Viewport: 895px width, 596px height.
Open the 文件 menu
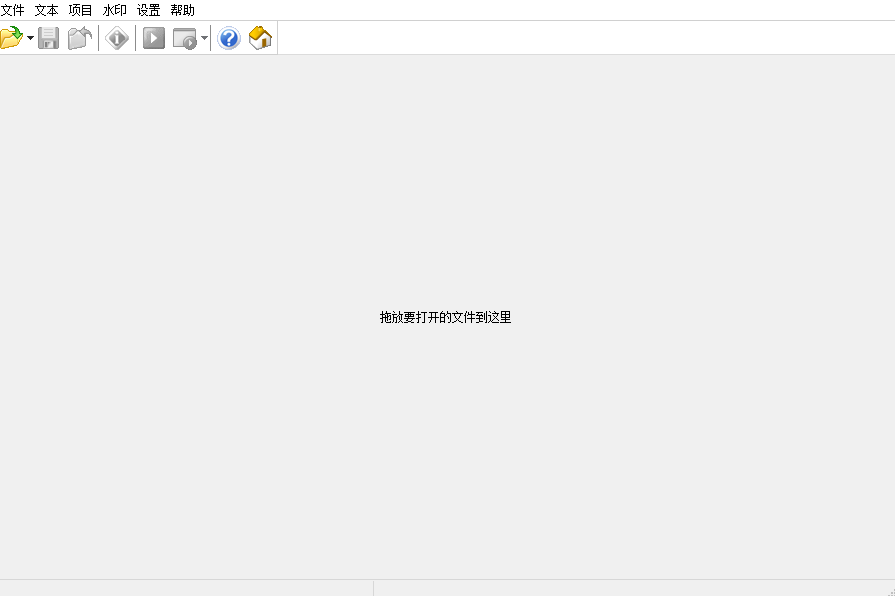click(13, 10)
